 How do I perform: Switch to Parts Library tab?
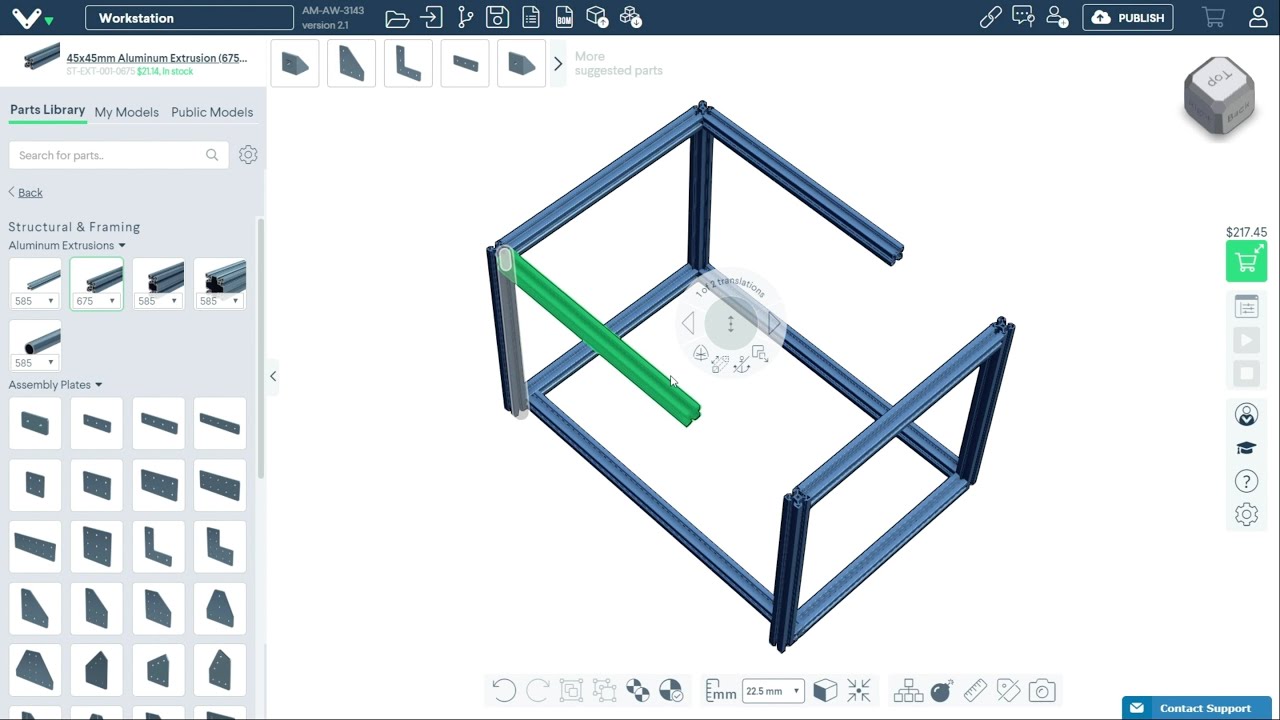[x=47, y=110]
